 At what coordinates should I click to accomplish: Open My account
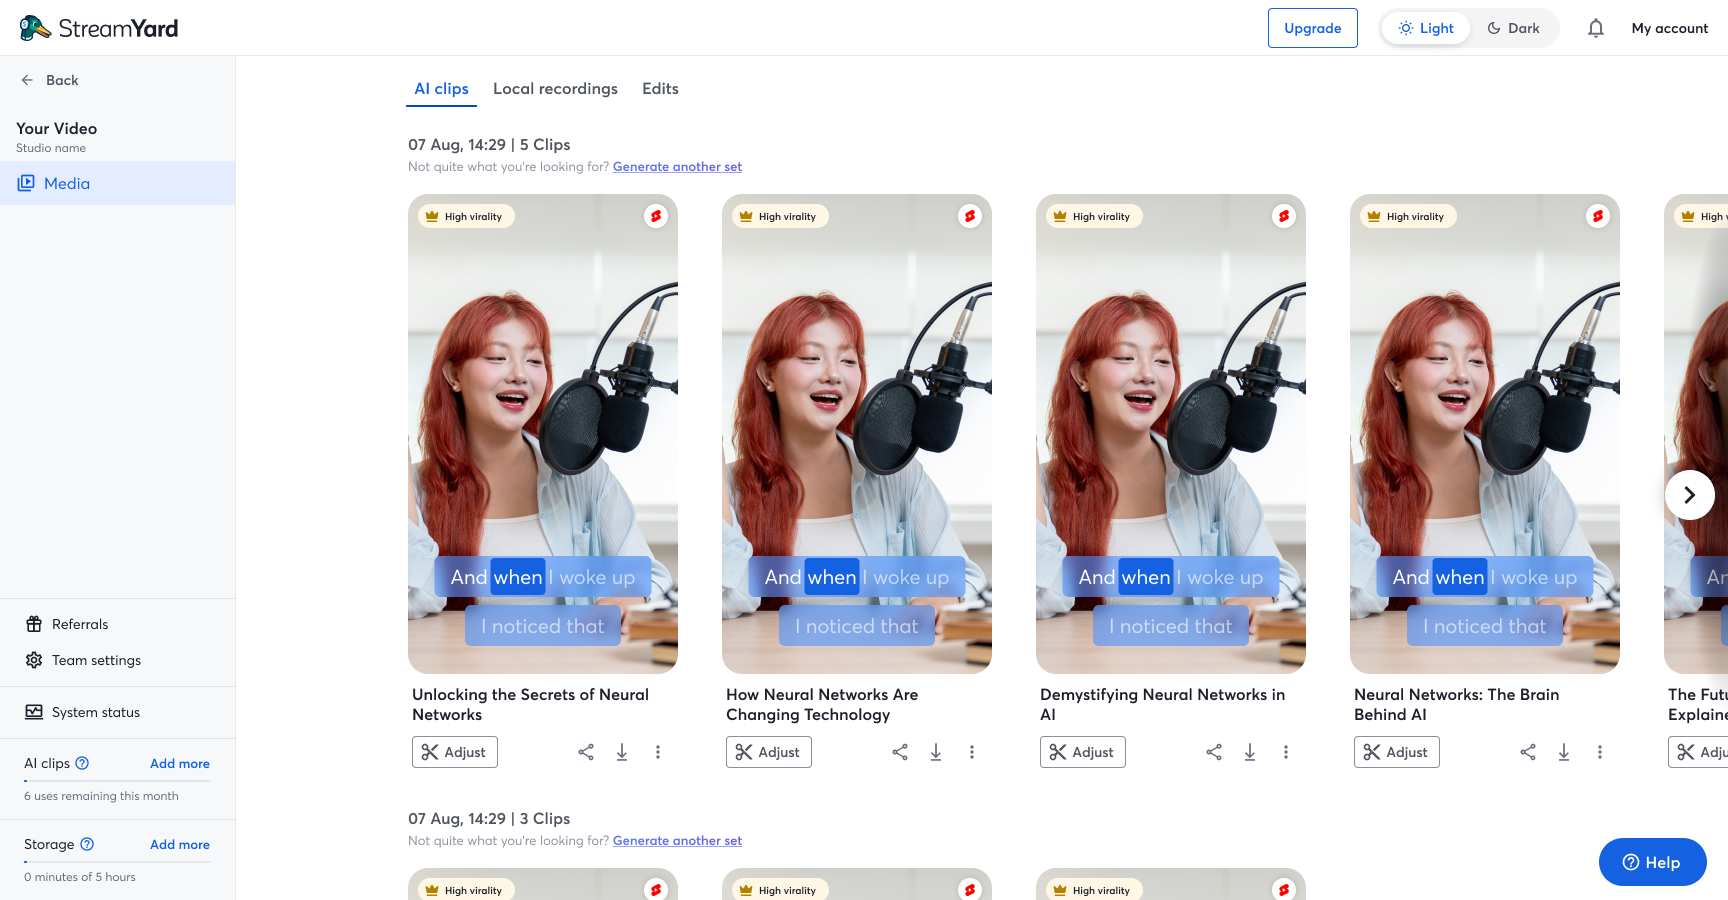1670,28
